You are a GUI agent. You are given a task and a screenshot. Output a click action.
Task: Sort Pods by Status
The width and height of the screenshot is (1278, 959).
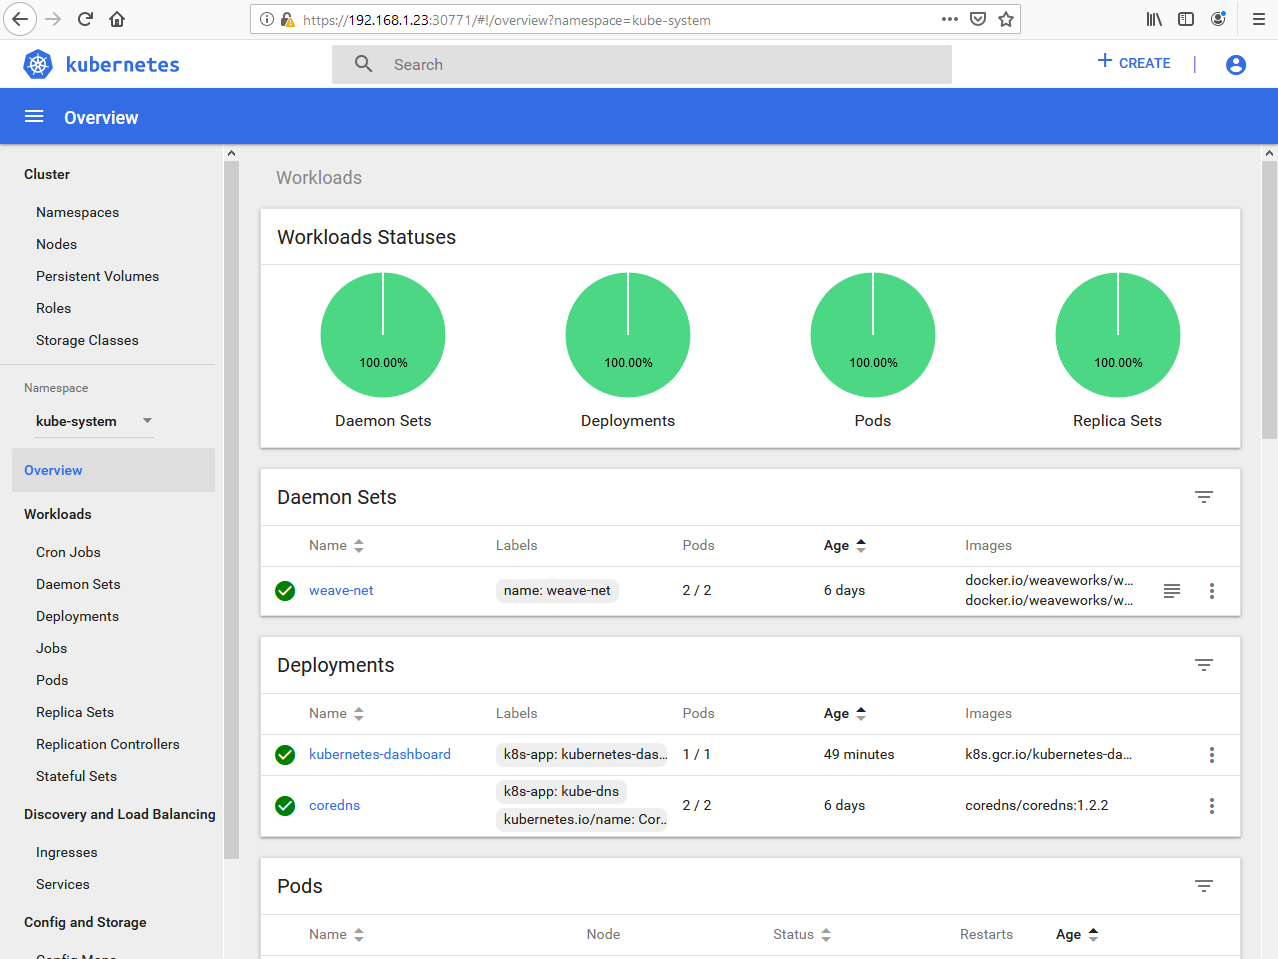pyautogui.click(x=802, y=934)
